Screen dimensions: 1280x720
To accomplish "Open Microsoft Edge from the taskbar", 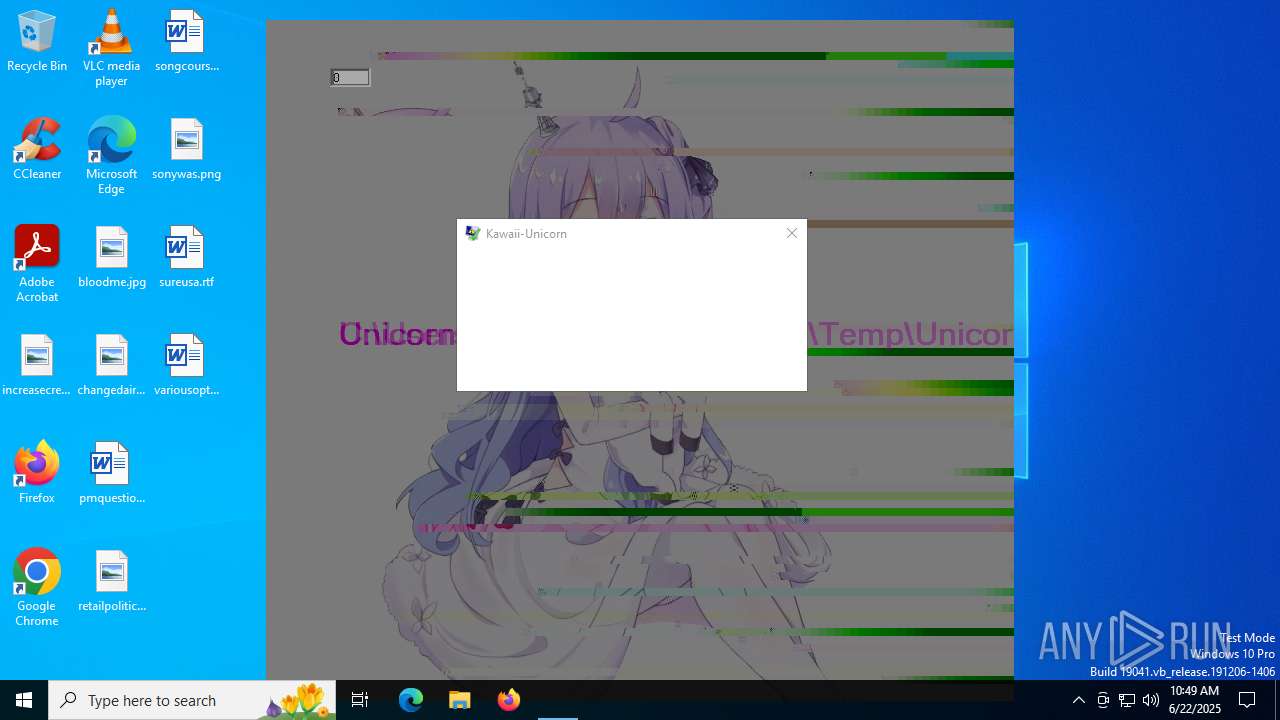I will 411,700.
